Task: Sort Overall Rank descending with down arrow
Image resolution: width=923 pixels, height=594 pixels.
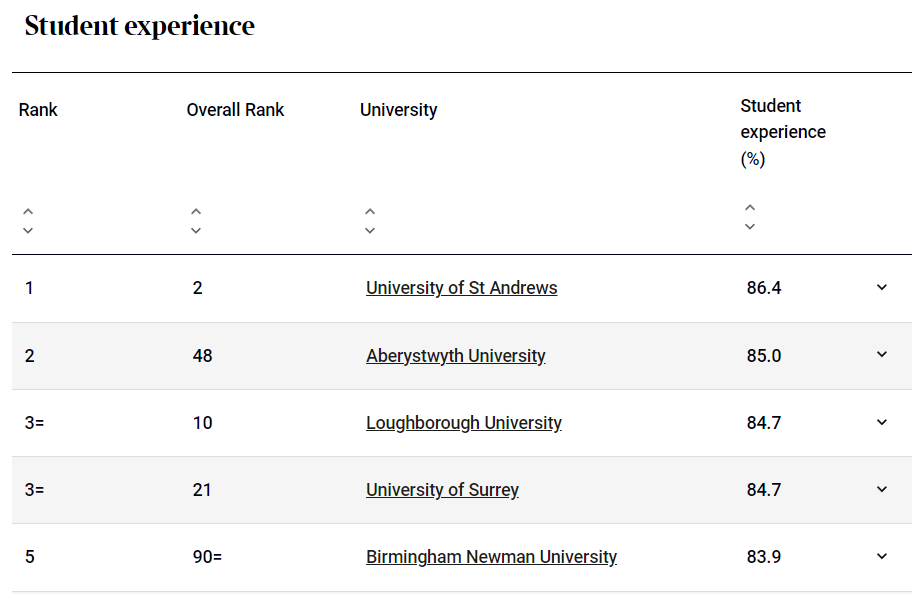Action: 196,230
